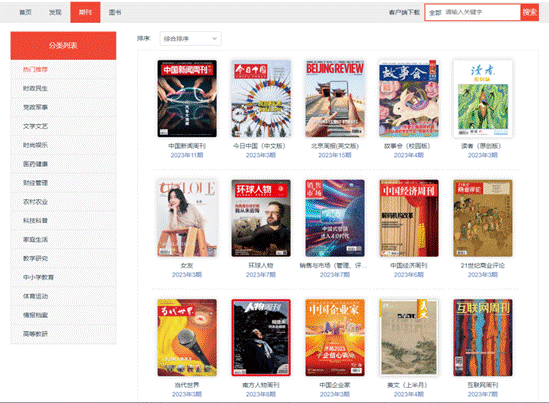Open the 客户端下载 link
The width and height of the screenshot is (549, 403).
(x=404, y=12)
